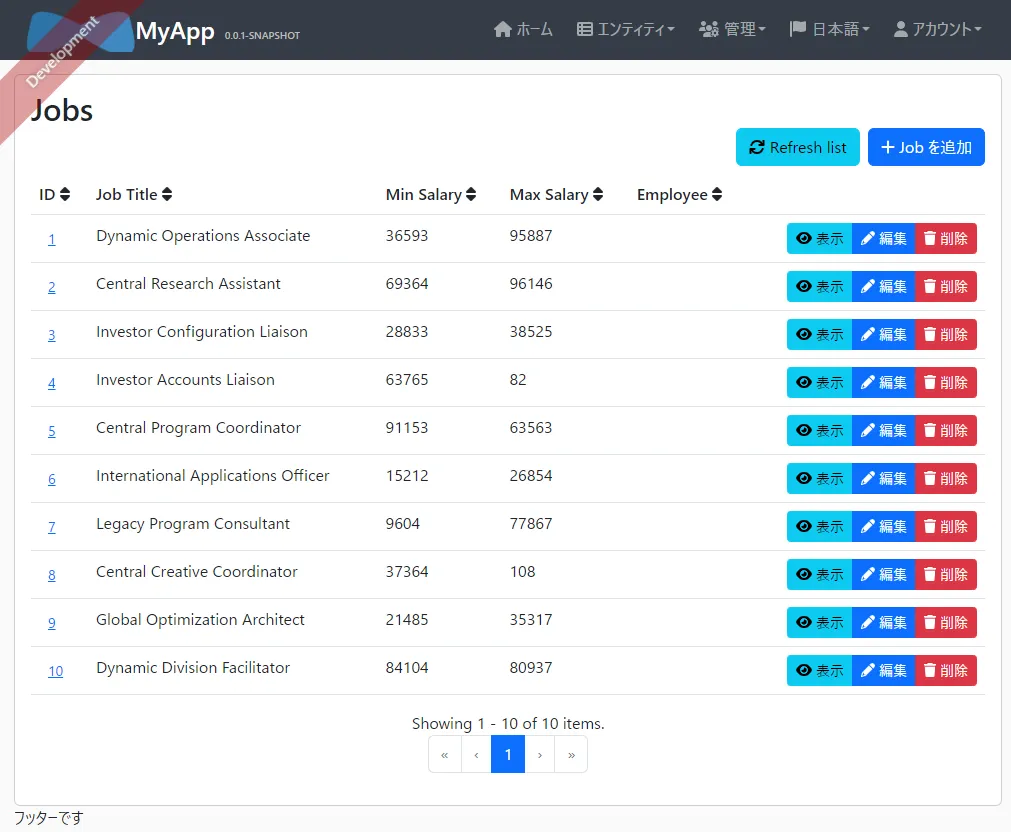The height and width of the screenshot is (832, 1011).
Task: View Investor Accounts Liaison with 表示
Action: click(x=820, y=382)
